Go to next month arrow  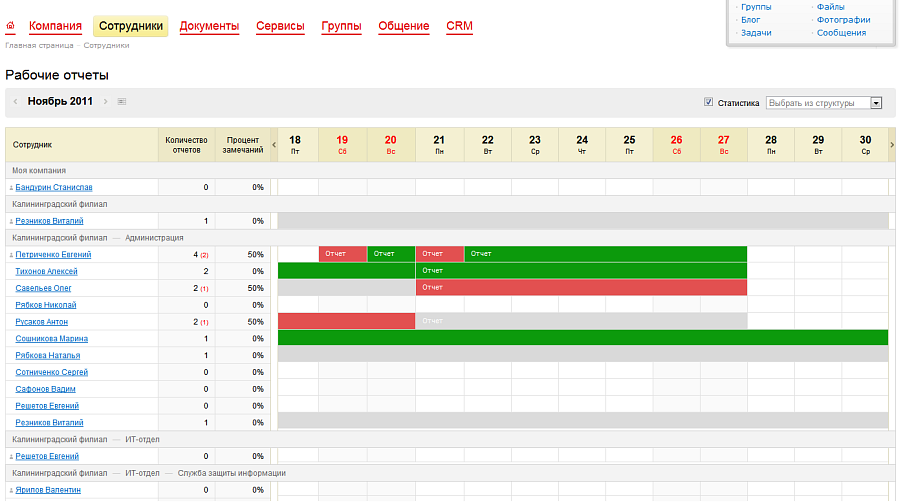(106, 102)
